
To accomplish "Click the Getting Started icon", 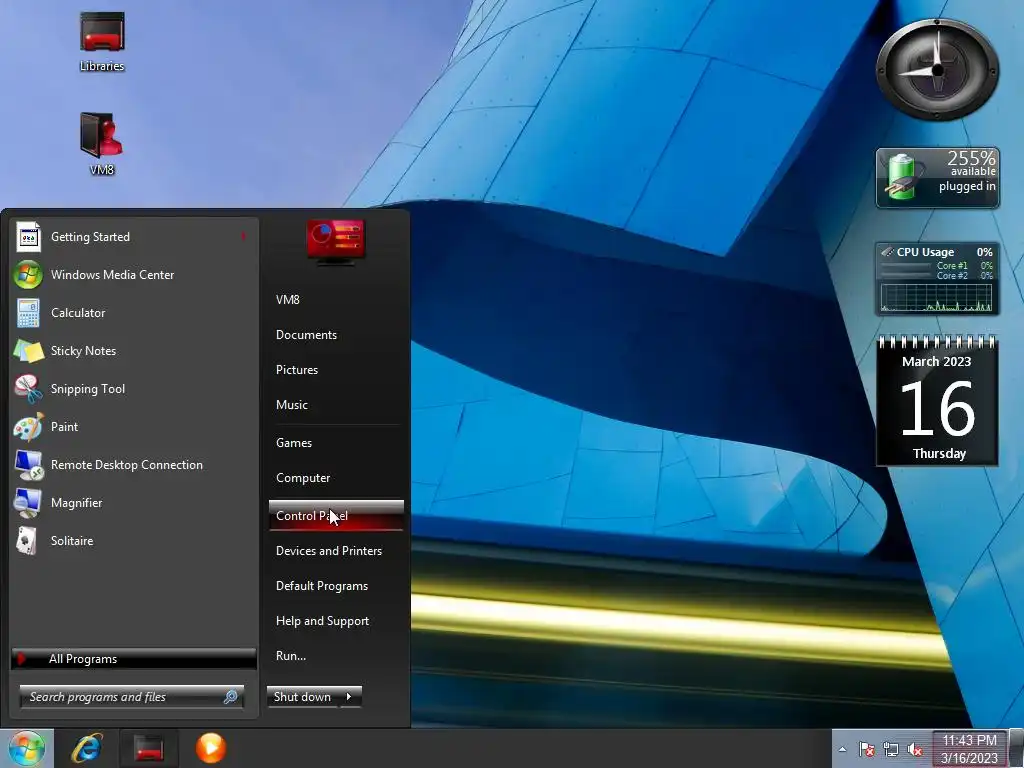I will [28, 237].
